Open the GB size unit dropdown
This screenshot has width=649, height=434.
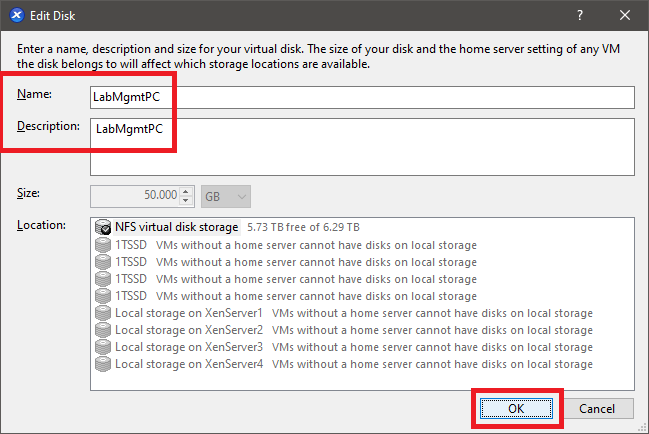click(x=226, y=195)
